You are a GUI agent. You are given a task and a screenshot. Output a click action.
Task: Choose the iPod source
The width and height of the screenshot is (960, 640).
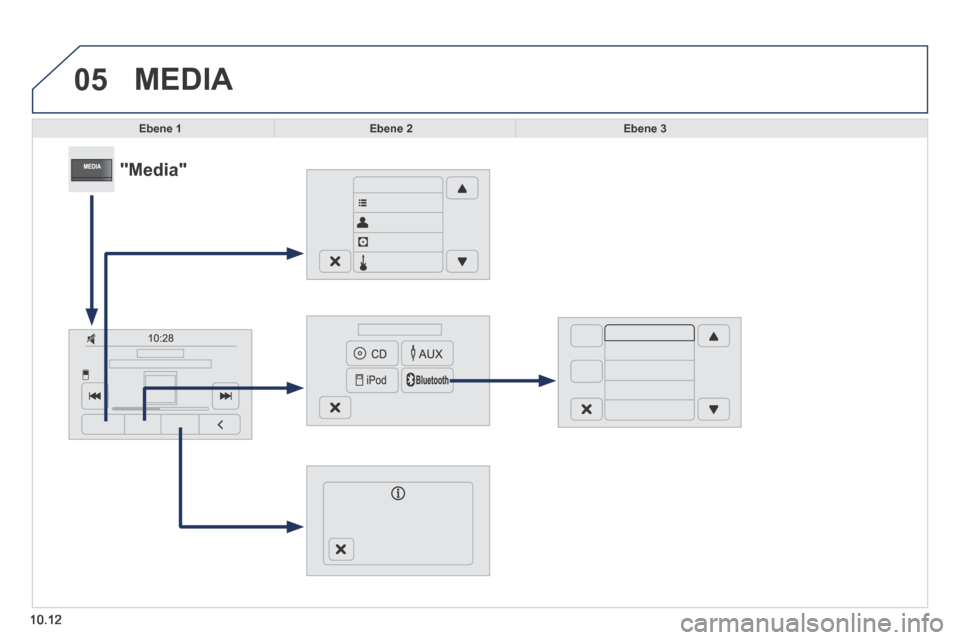point(372,380)
